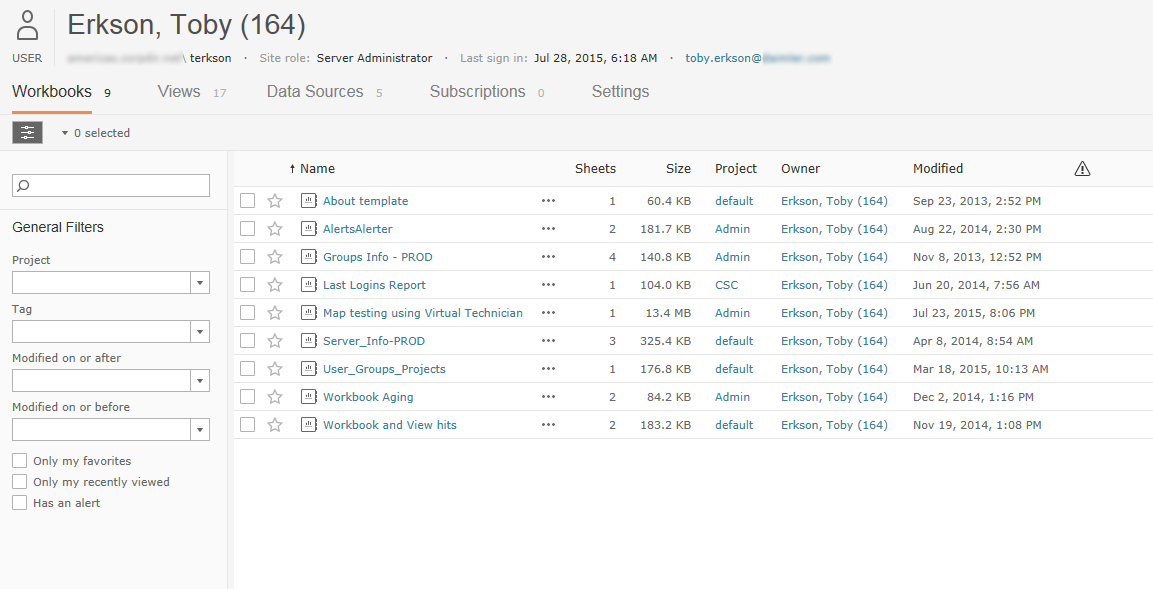This screenshot has height=589, width=1153.
Task: Open the filters panel icon above the sidebar
Action: click(x=26, y=131)
